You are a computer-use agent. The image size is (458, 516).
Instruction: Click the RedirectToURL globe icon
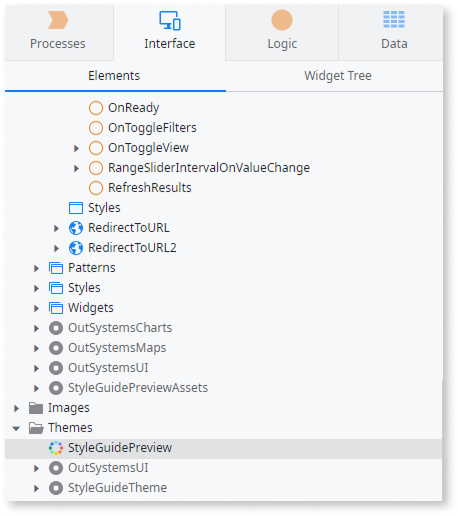click(76, 228)
